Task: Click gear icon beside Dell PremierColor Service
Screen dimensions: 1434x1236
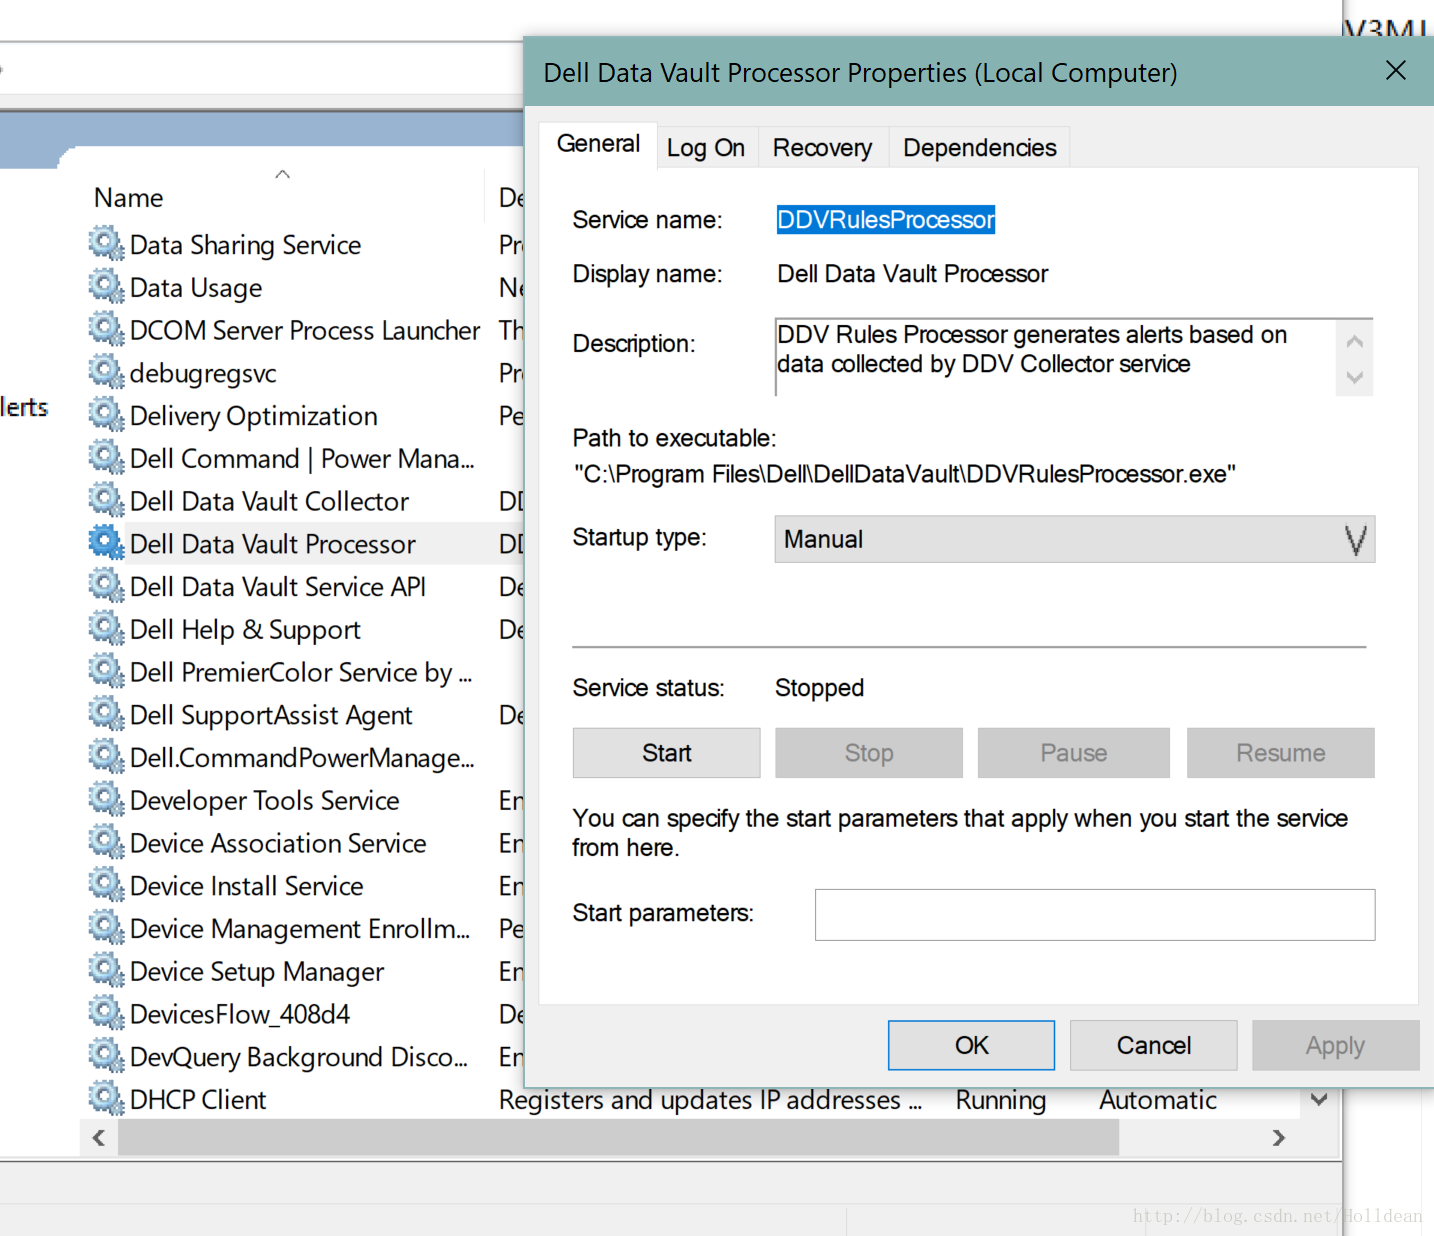Action: click(106, 671)
